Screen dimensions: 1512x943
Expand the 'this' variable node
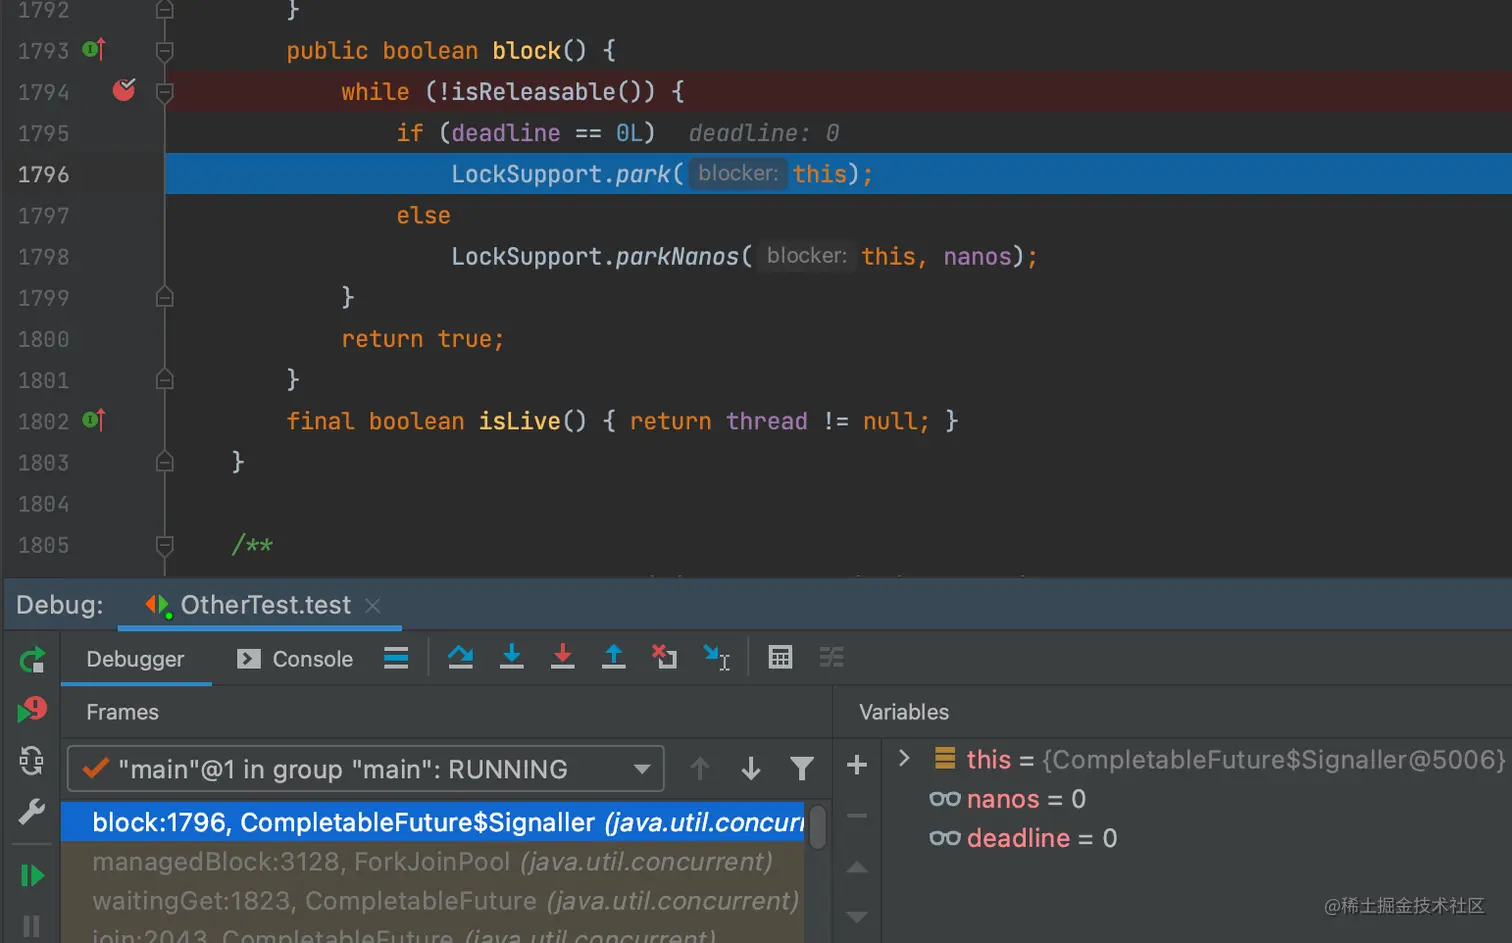[x=904, y=758]
